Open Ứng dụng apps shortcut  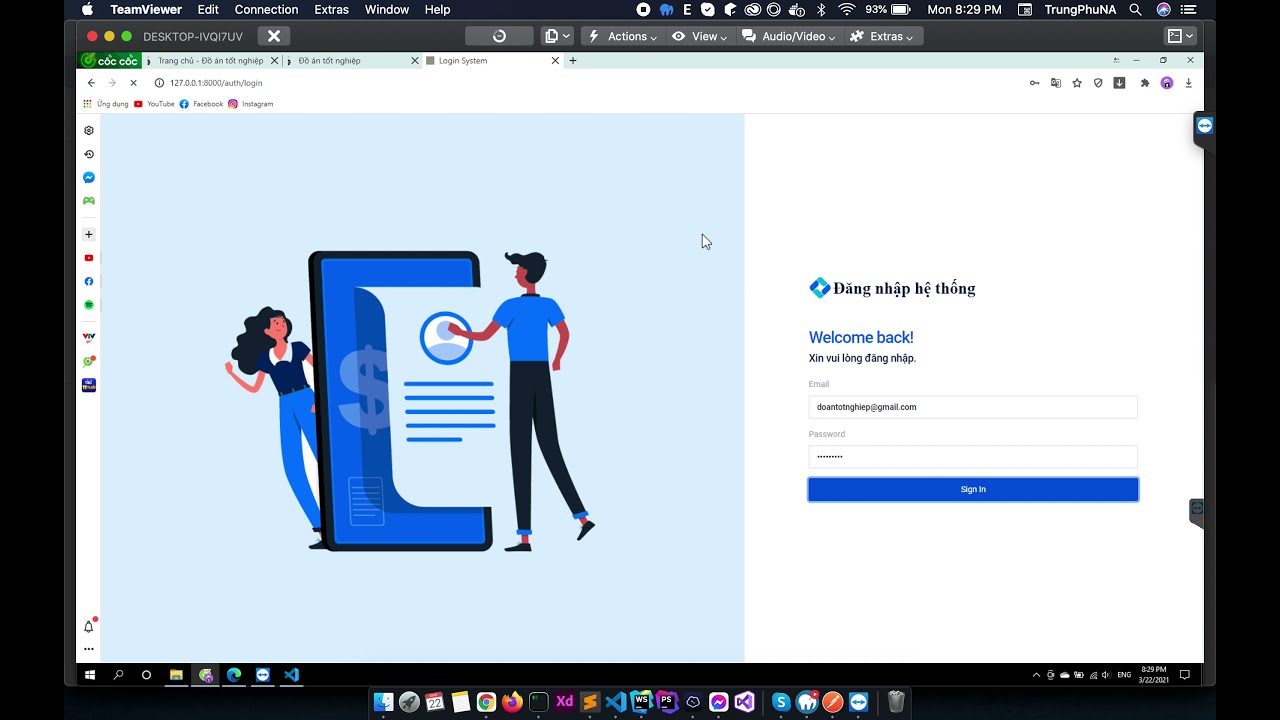click(x=106, y=104)
